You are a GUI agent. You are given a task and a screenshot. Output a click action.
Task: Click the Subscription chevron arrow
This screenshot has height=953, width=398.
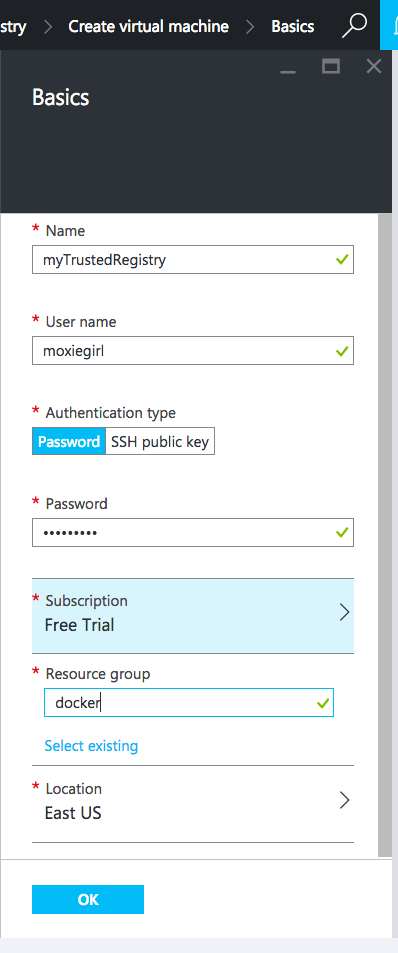(x=344, y=612)
